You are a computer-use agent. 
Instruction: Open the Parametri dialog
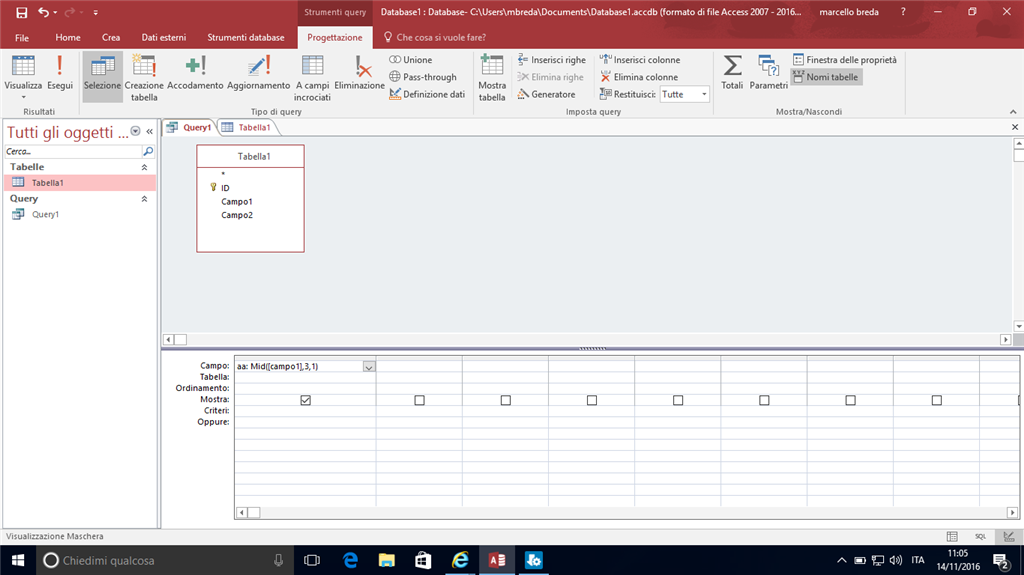click(769, 73)
